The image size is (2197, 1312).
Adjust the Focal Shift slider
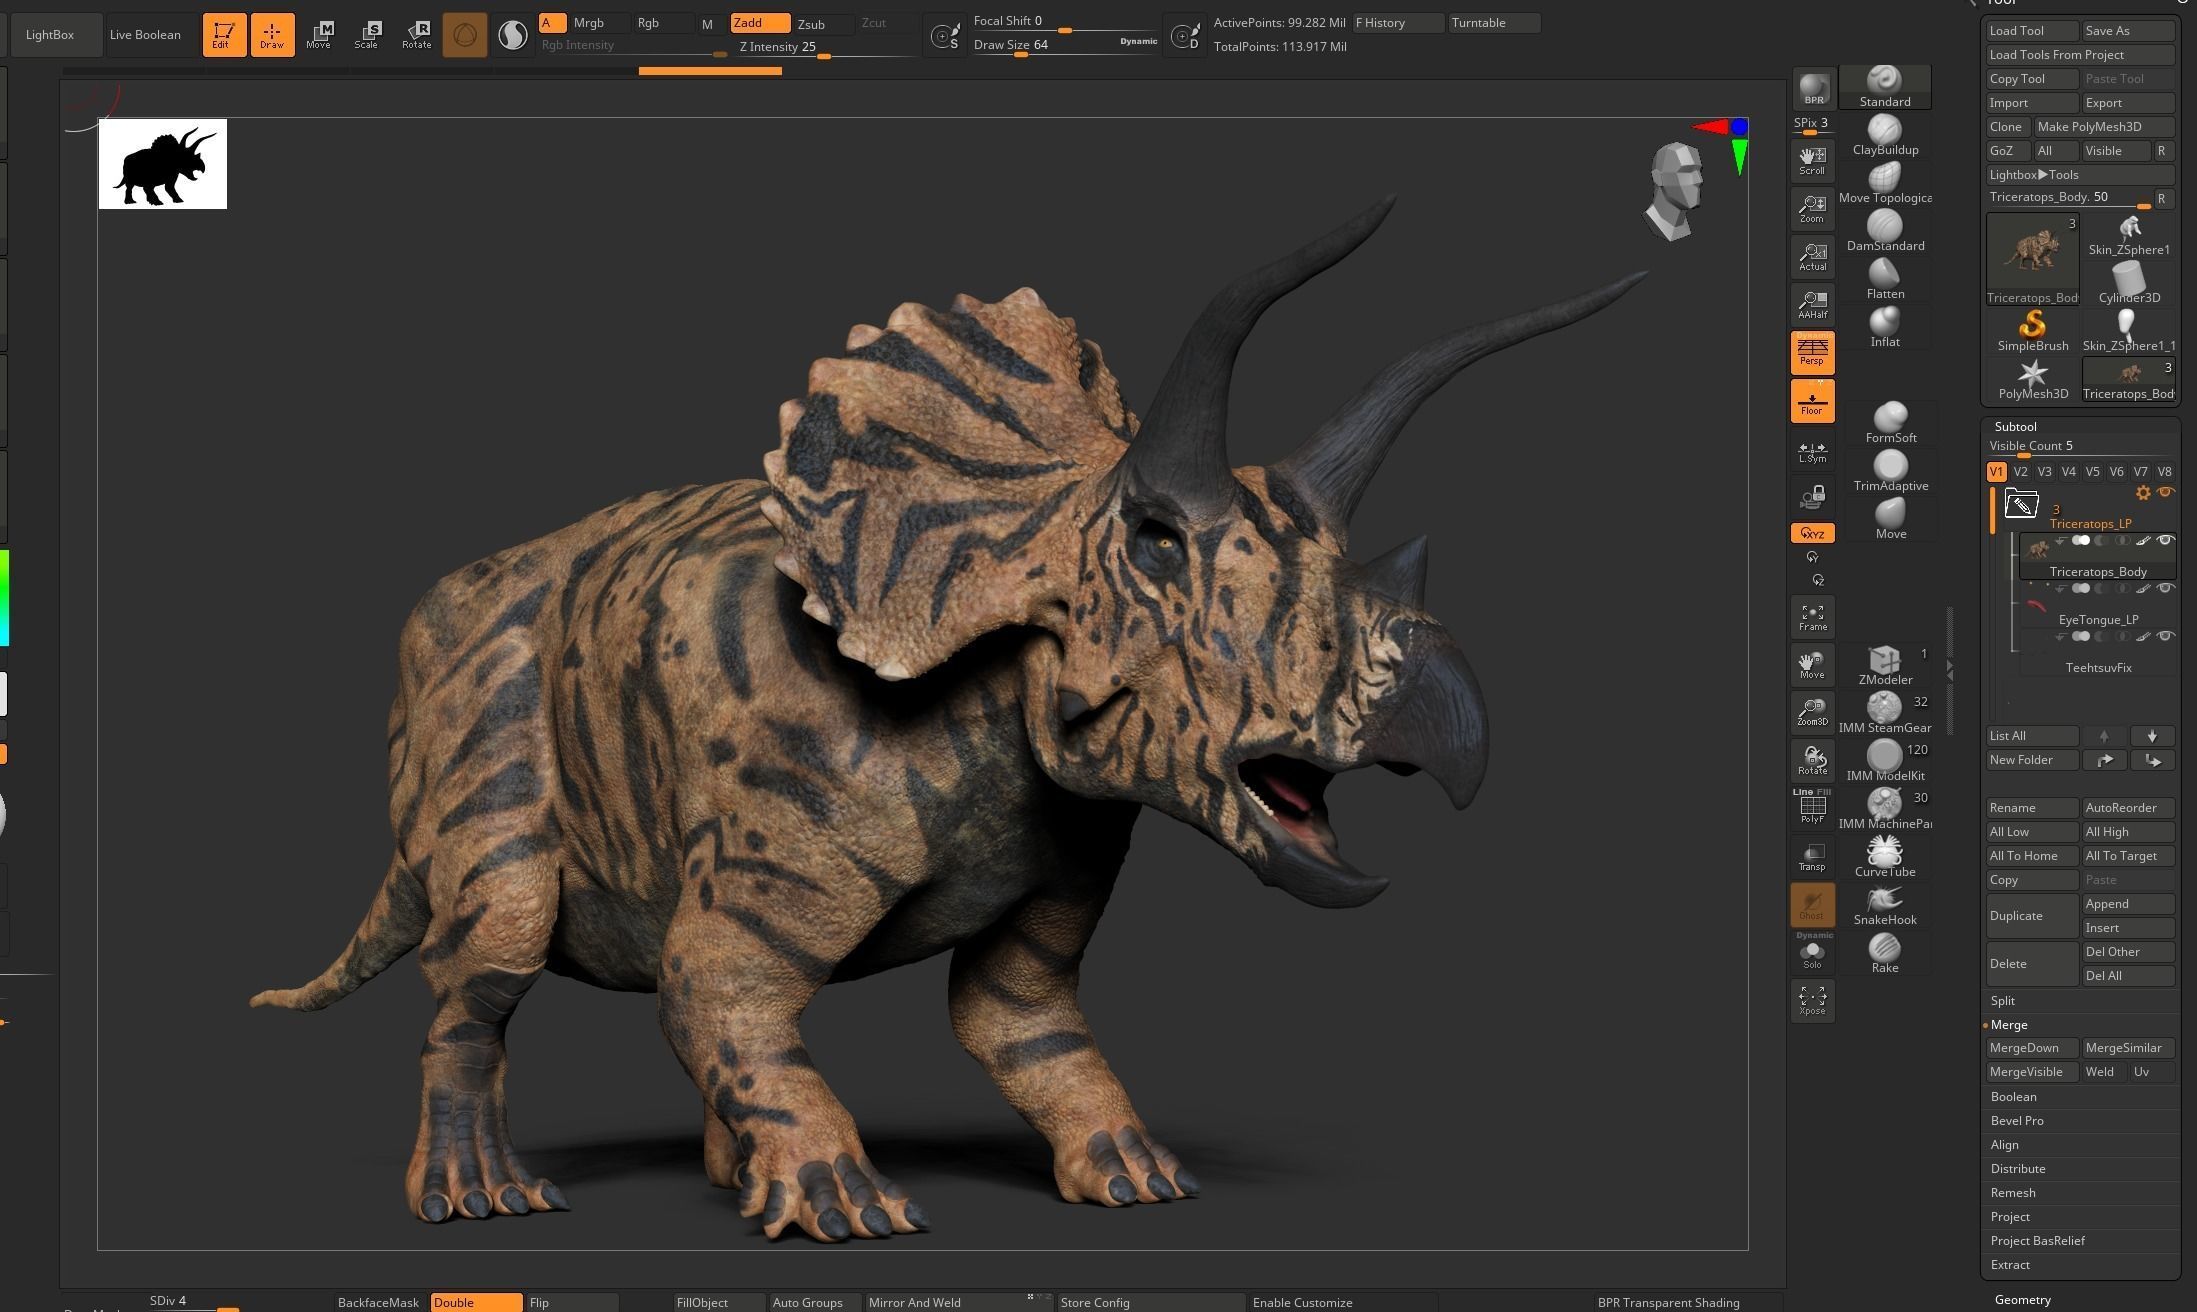coord(1065,22)
